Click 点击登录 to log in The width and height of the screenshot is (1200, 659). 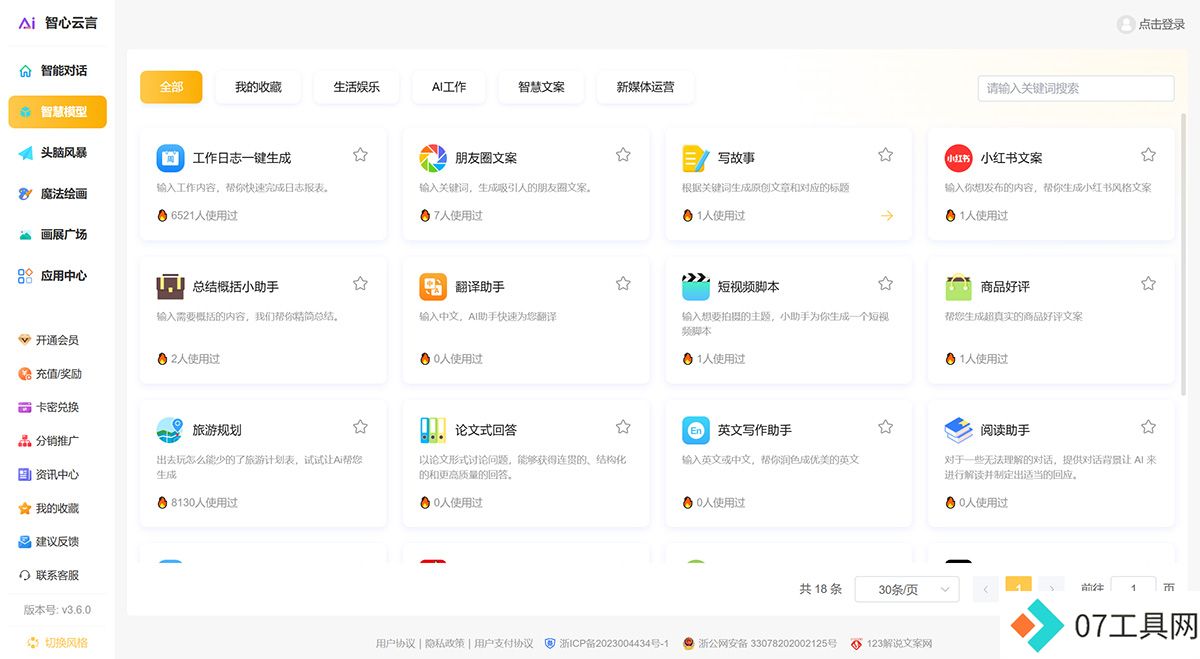(1161, 24)
